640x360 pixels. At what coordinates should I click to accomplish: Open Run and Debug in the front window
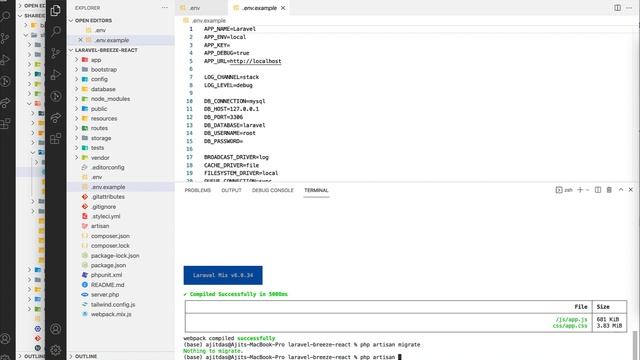[x=56, y=75]
